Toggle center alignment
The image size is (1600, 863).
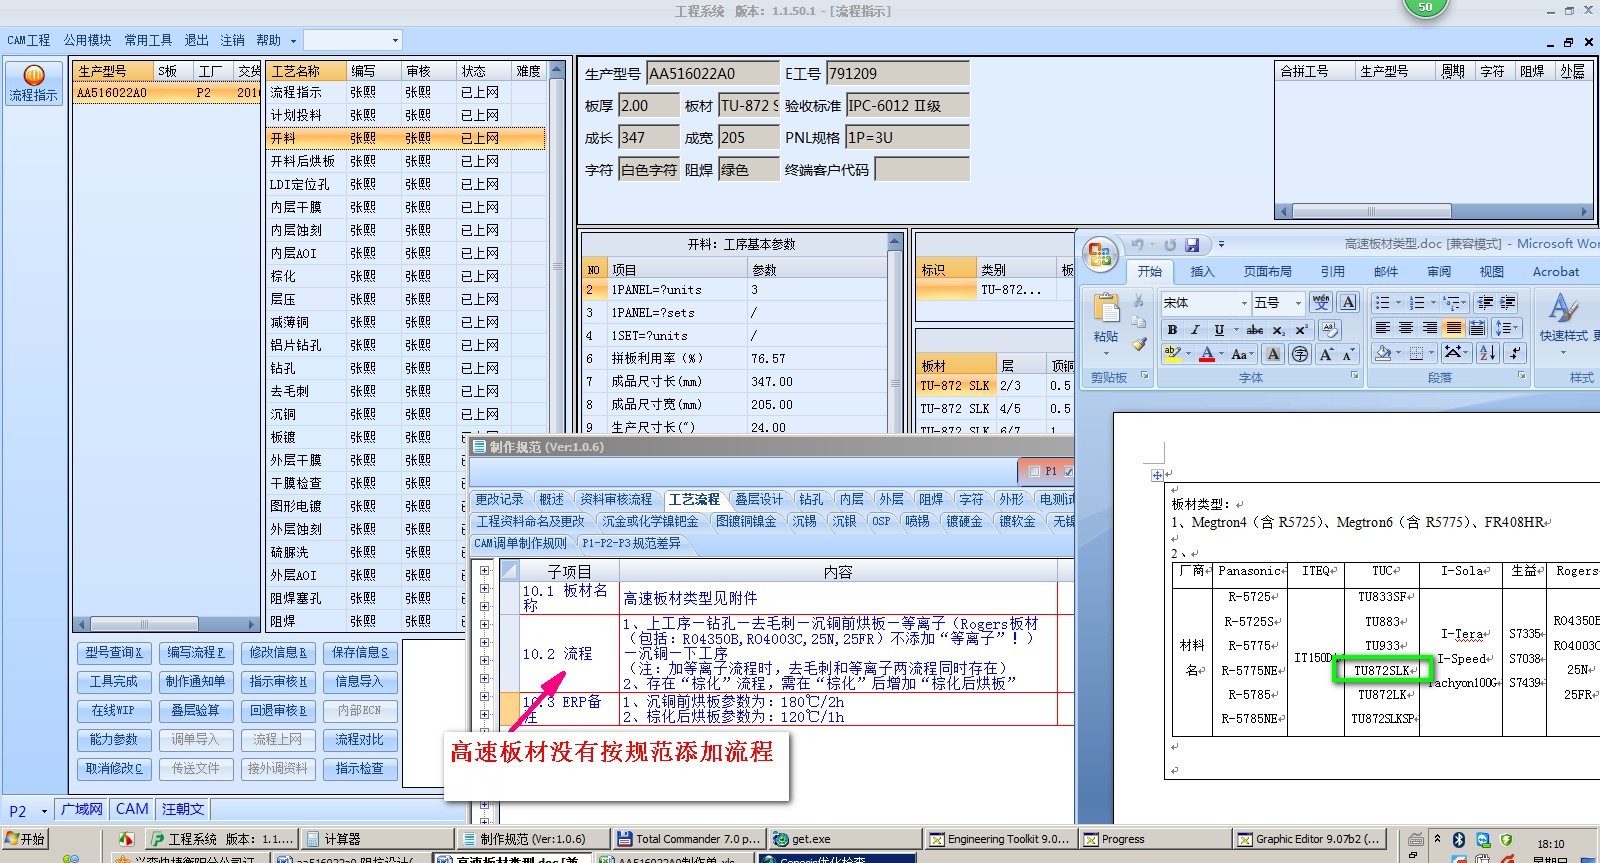click(1406, 328)
